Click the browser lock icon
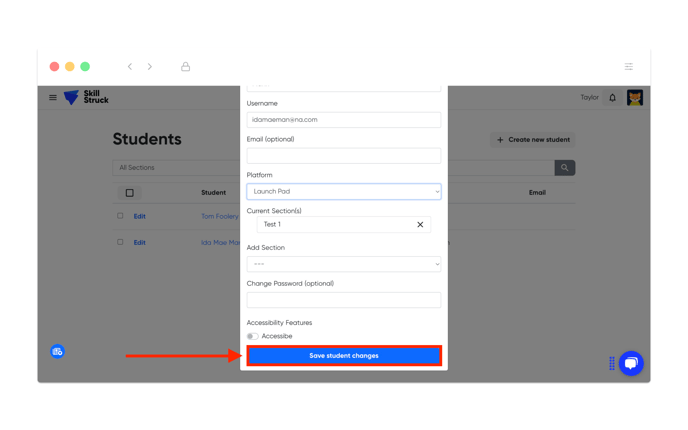688x430 pixels. click(x=186, y=66)
